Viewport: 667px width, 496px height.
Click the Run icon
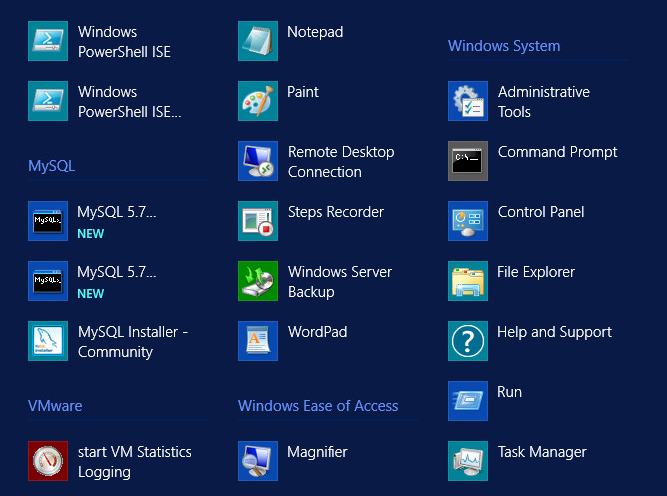coord(468,401)
